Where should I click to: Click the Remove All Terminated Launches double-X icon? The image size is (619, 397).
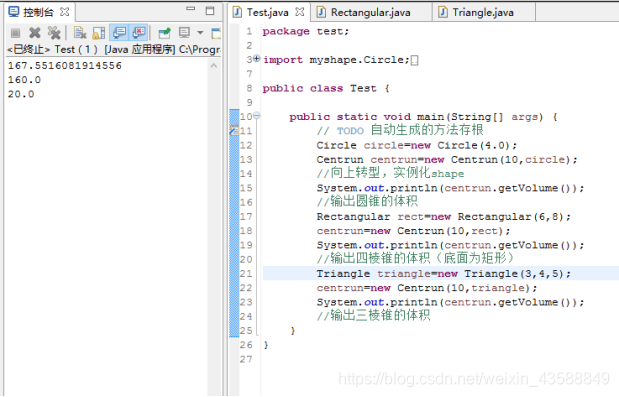click(x=54, y=33)
